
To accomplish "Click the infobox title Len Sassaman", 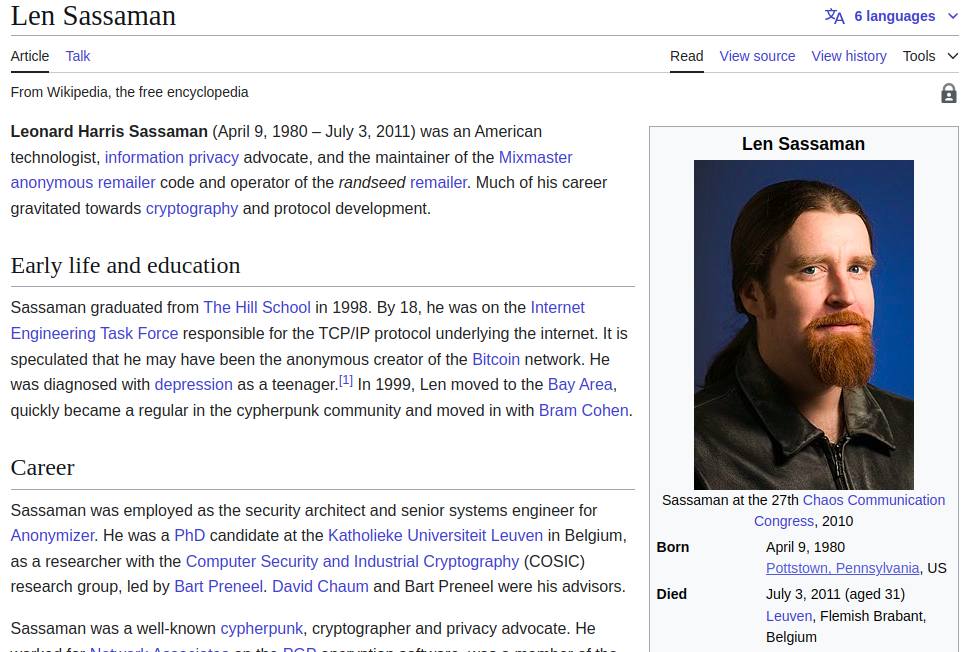I will 803,144.
